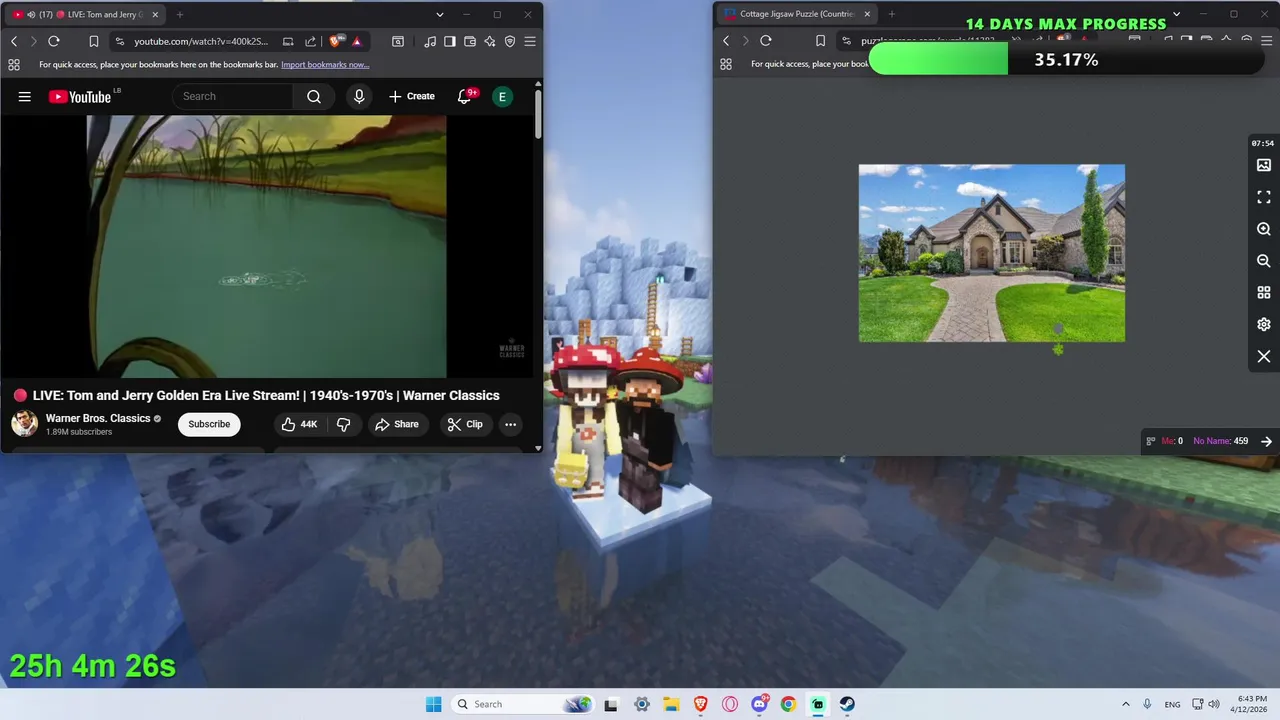Image resolution: width=1280 pixels, height=720 pixels.
Task: Toggle the sidebar panel in YouTube window
Action: point(450,41)
